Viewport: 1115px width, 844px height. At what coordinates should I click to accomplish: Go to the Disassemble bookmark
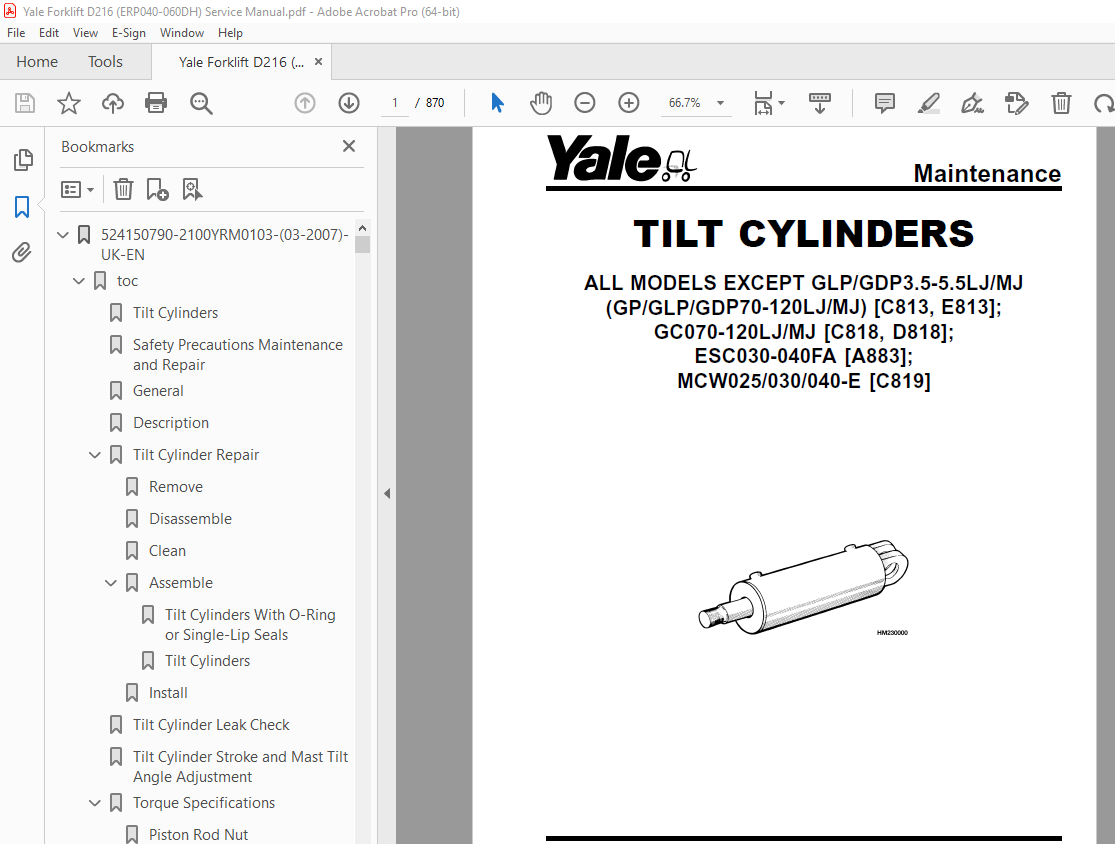tap(190, 519)
